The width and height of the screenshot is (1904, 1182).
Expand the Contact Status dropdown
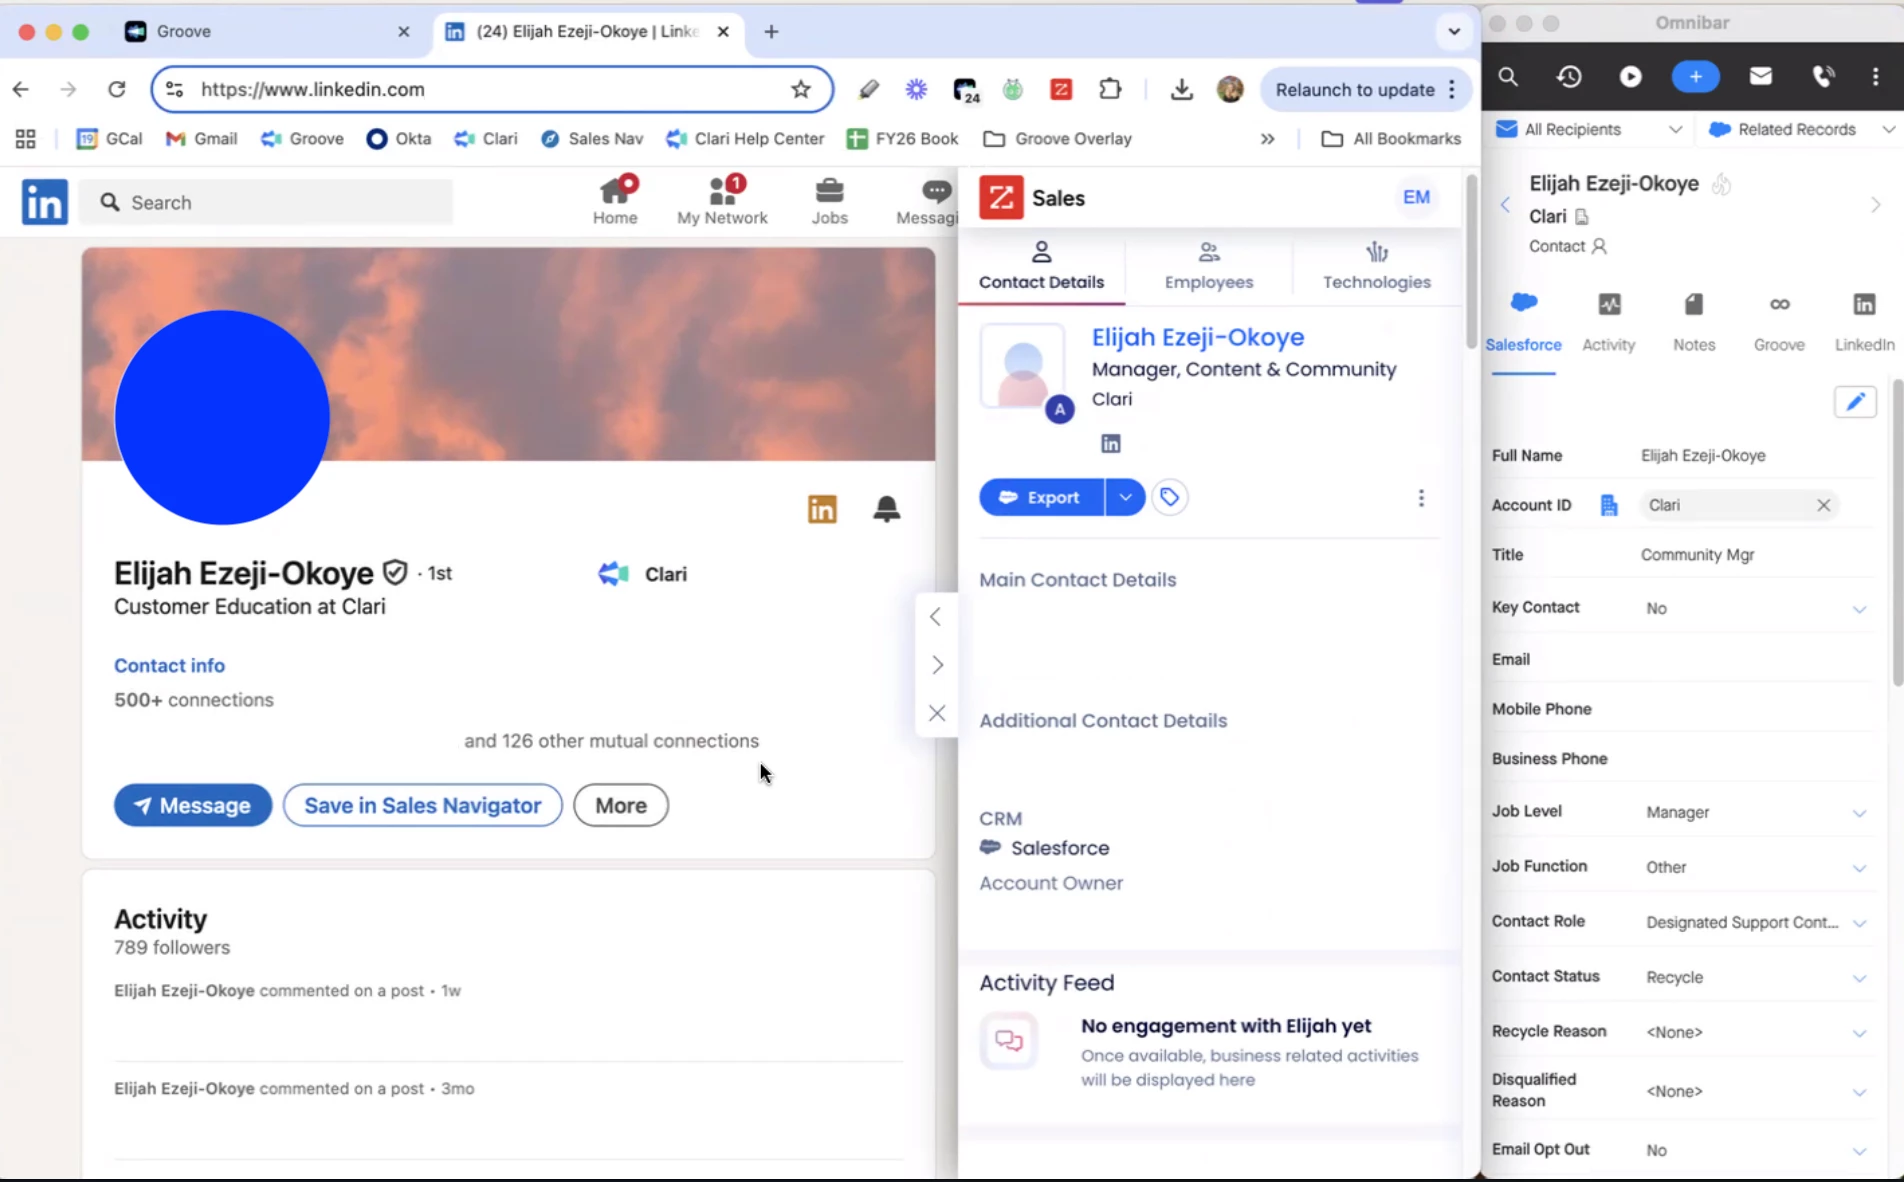pyautogui.click(x=1859, y=978)
